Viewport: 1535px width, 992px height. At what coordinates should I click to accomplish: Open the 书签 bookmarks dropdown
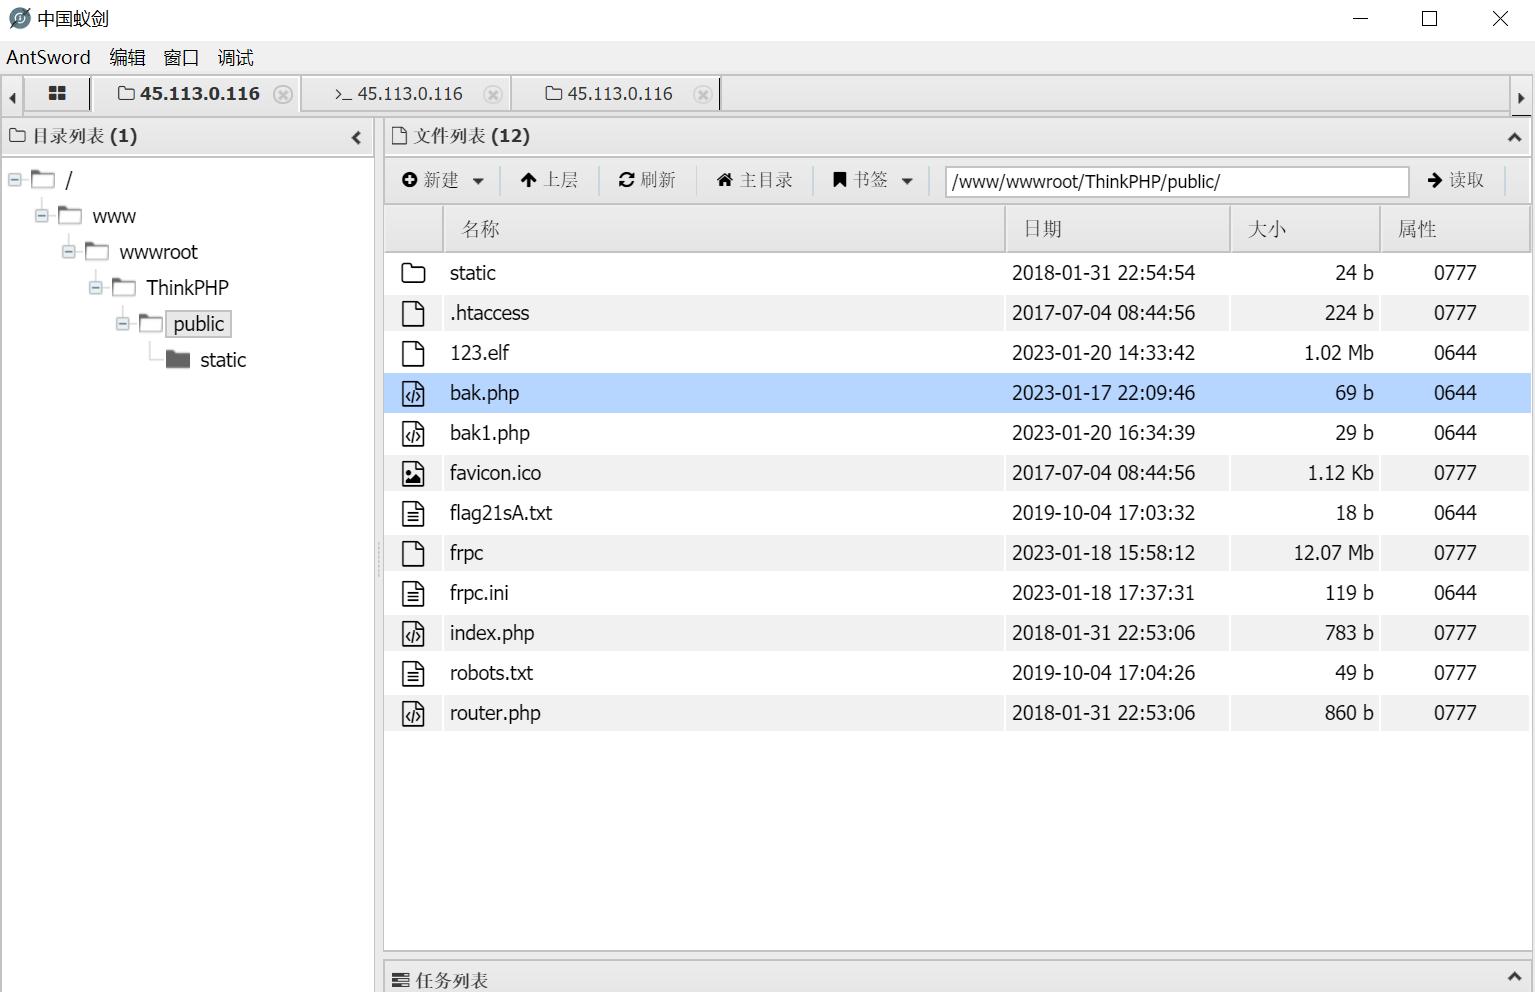[872, 180]
